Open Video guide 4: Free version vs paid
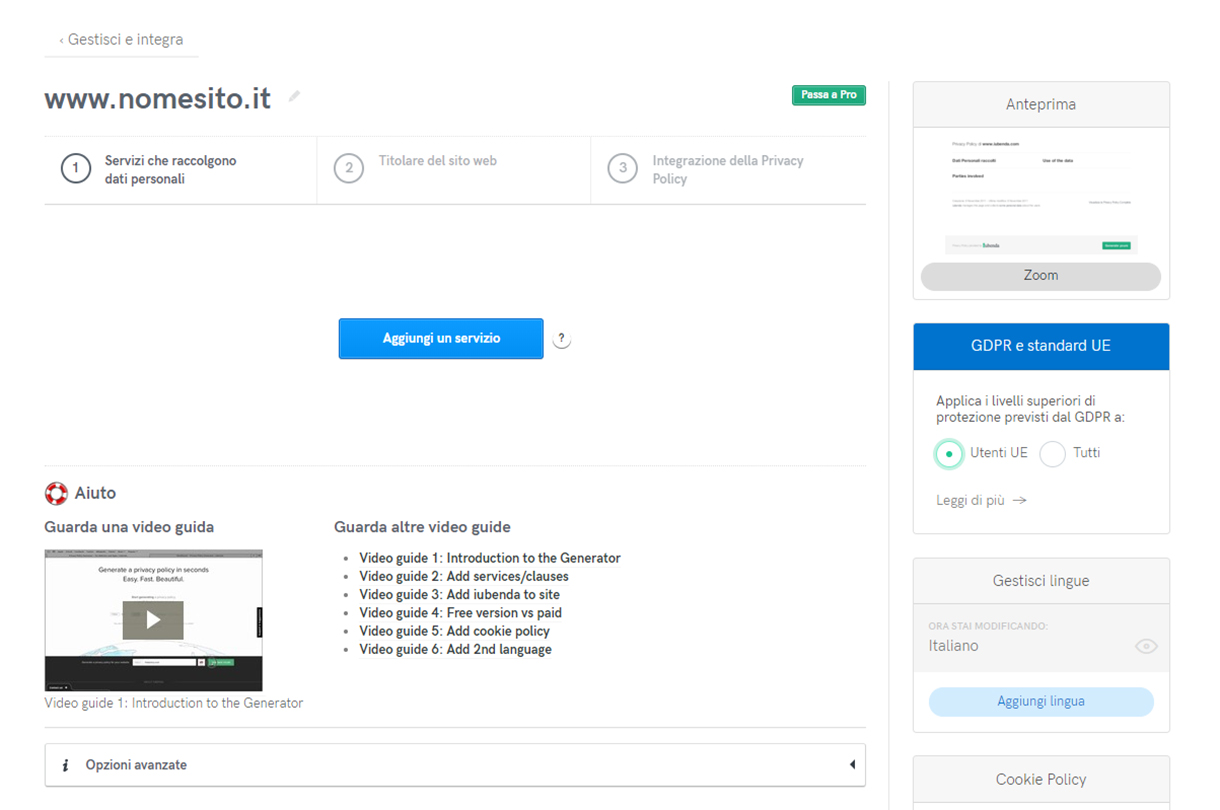 (x=461, y=613)
